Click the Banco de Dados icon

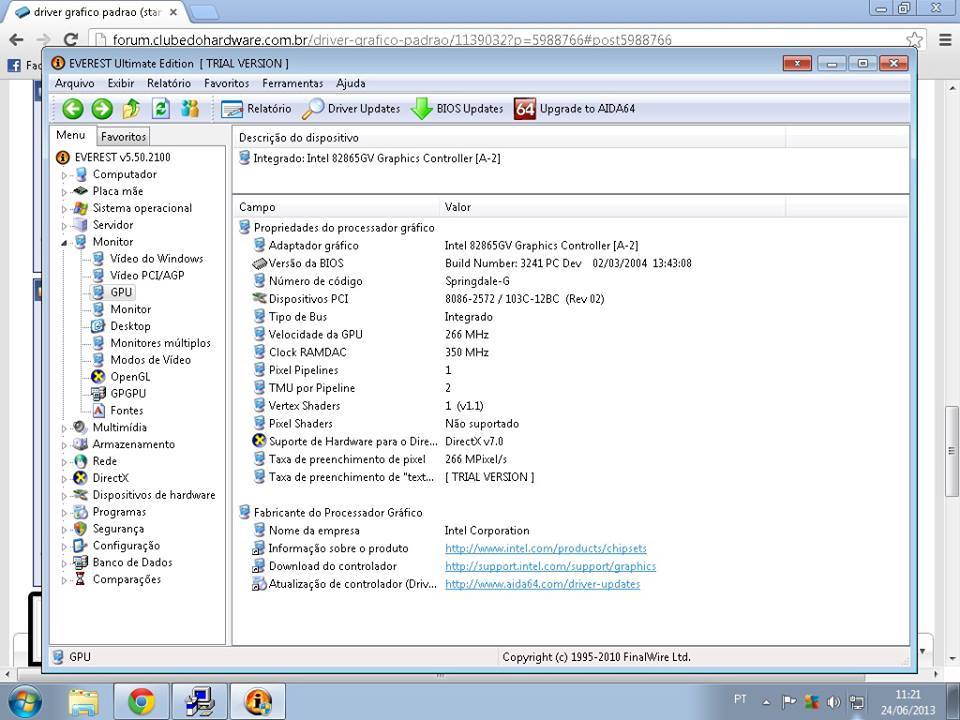(x=80, y=562)
